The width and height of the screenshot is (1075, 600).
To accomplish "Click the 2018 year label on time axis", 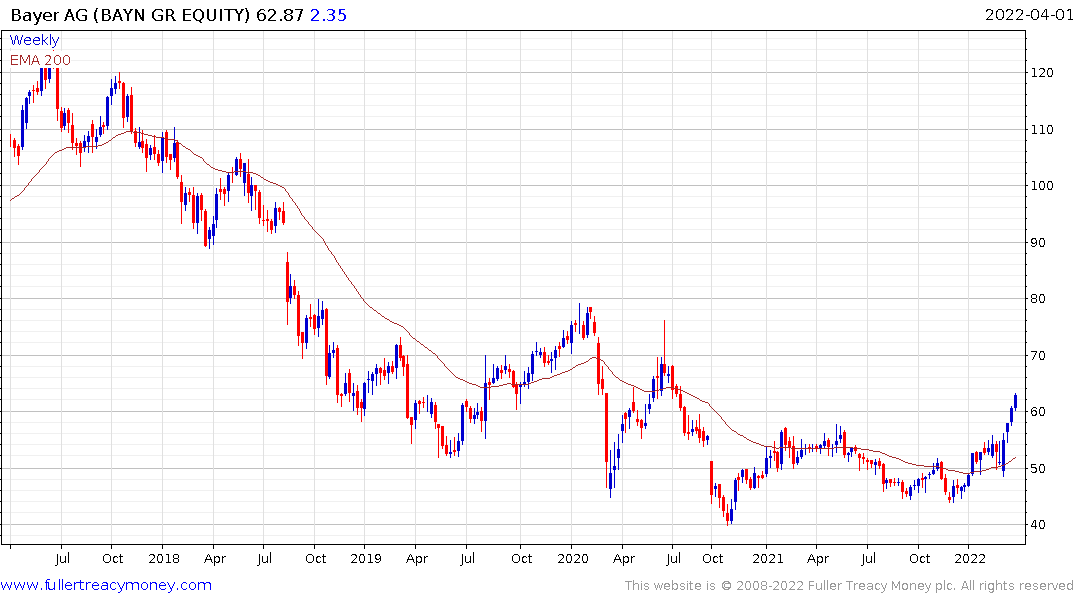I will coord(164,559).
